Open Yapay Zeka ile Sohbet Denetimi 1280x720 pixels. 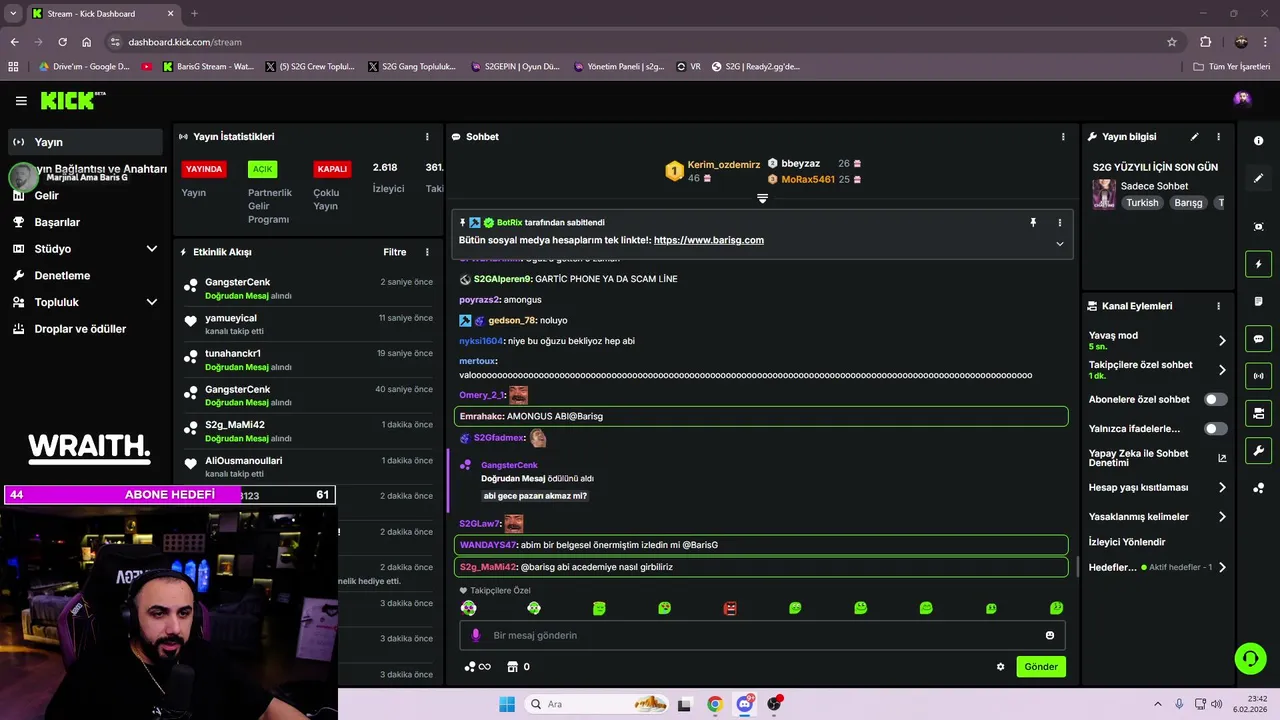[x=1138, y=458]
